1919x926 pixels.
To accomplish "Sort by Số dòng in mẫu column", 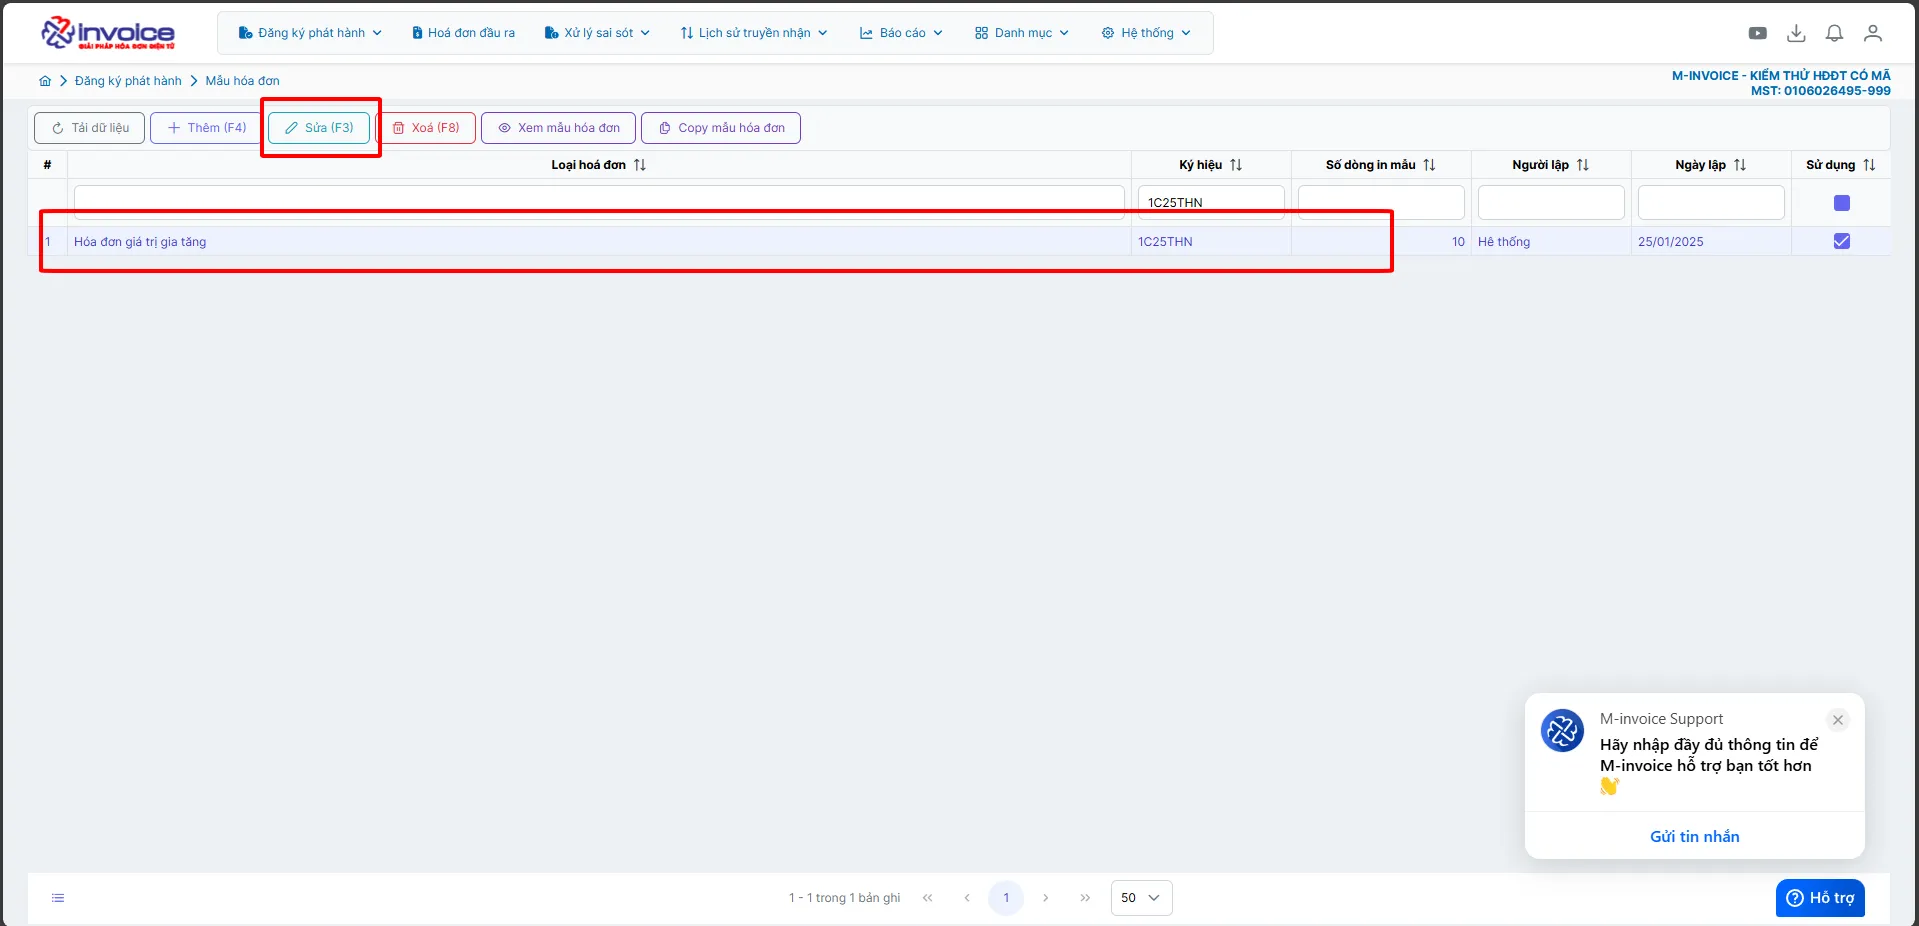I will [1429, 165].
